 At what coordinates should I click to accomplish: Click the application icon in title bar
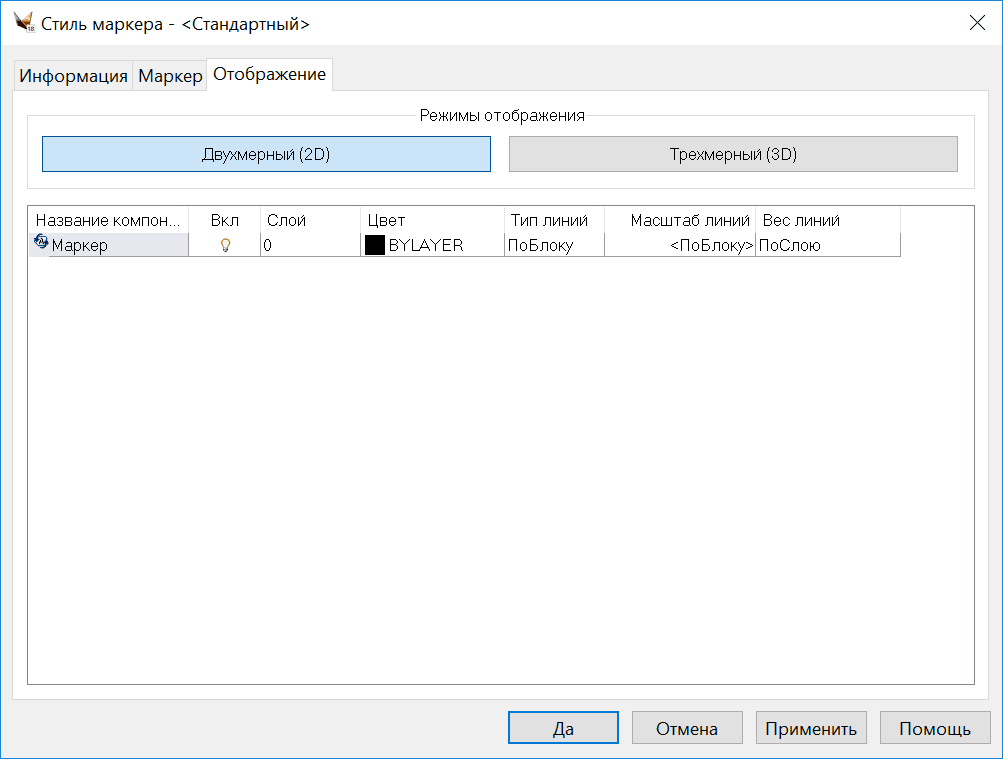(24, 23)
